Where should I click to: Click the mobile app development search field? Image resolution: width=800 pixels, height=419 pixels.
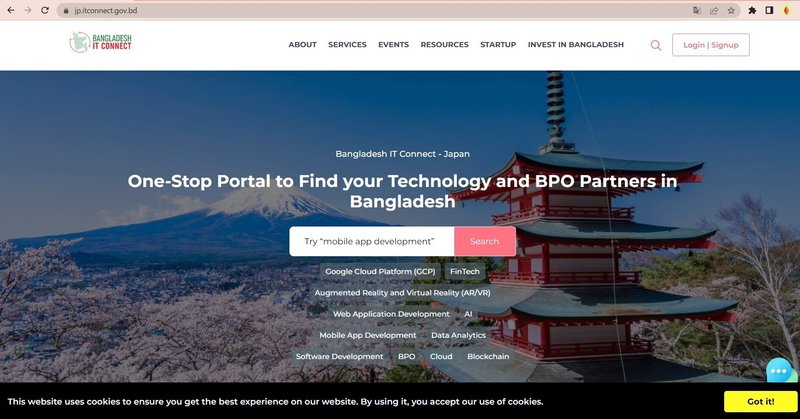point(371,241)
